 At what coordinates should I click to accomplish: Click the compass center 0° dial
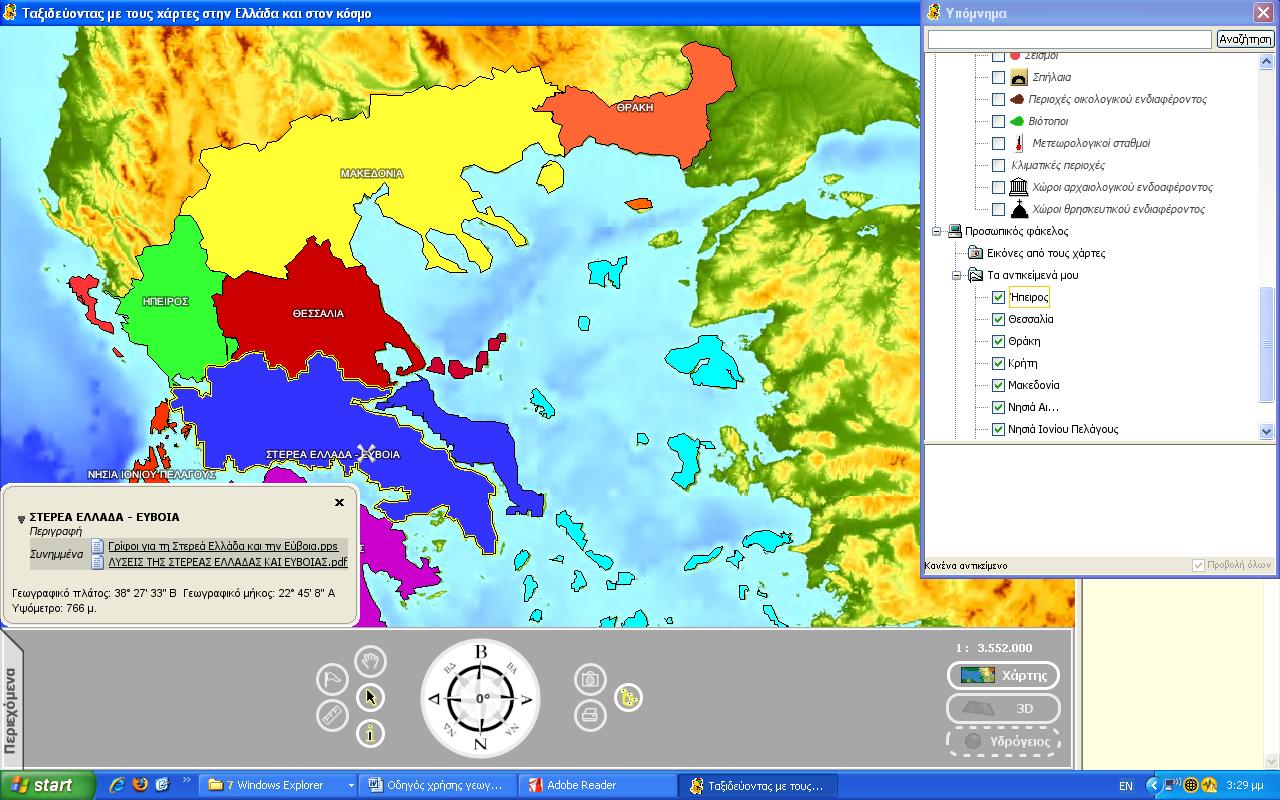[481, 698]
